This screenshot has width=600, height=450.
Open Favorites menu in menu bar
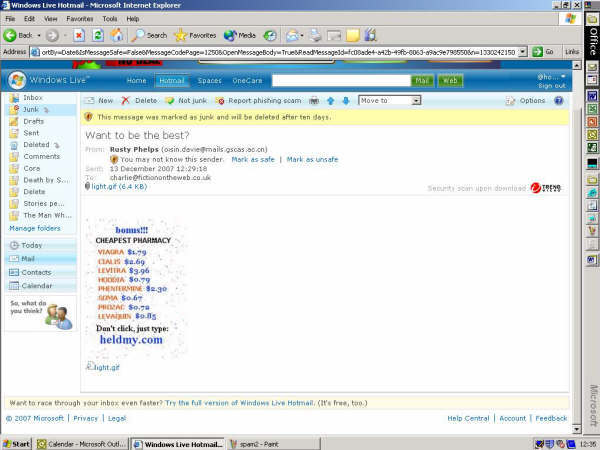coord(80,19)
